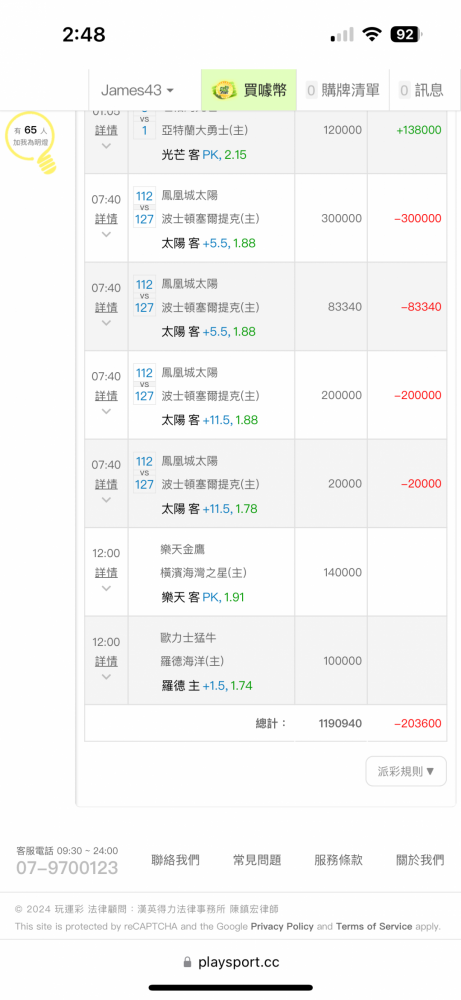
Task: Open 詳情 for the 樂天金鷹 game
Action: click(106, 573)
